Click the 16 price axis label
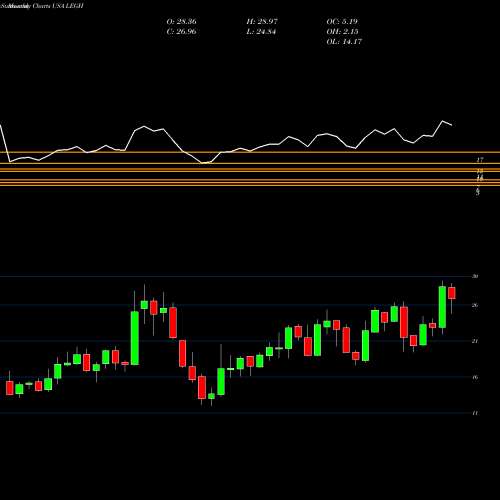This screenshot has width=500, height=500. click(x=475, y=377)
